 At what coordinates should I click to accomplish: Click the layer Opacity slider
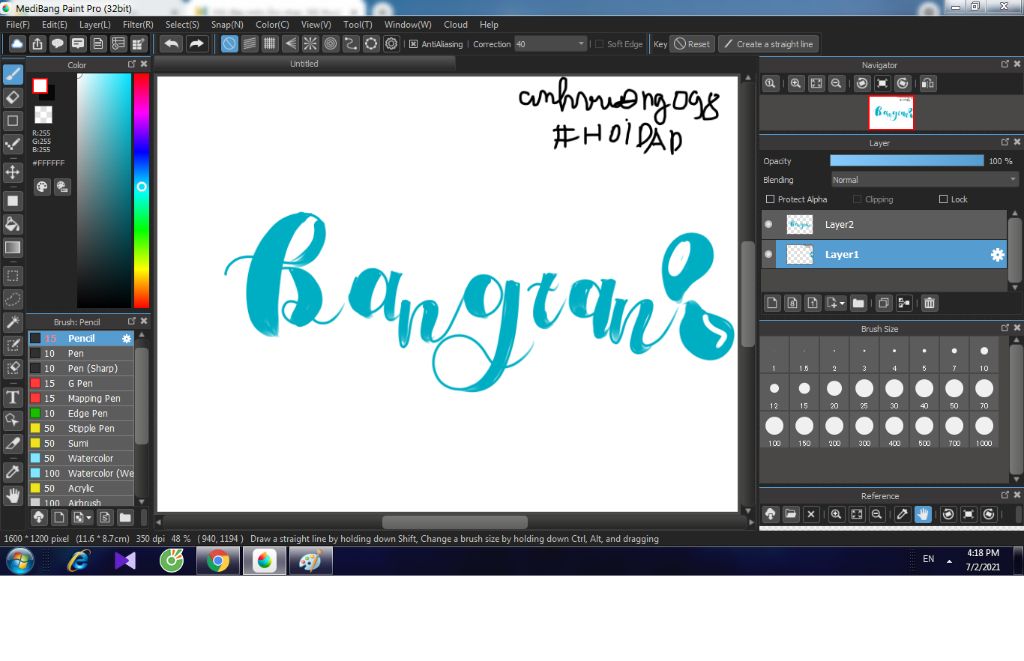pyautogui.click(x=906, y=161)
